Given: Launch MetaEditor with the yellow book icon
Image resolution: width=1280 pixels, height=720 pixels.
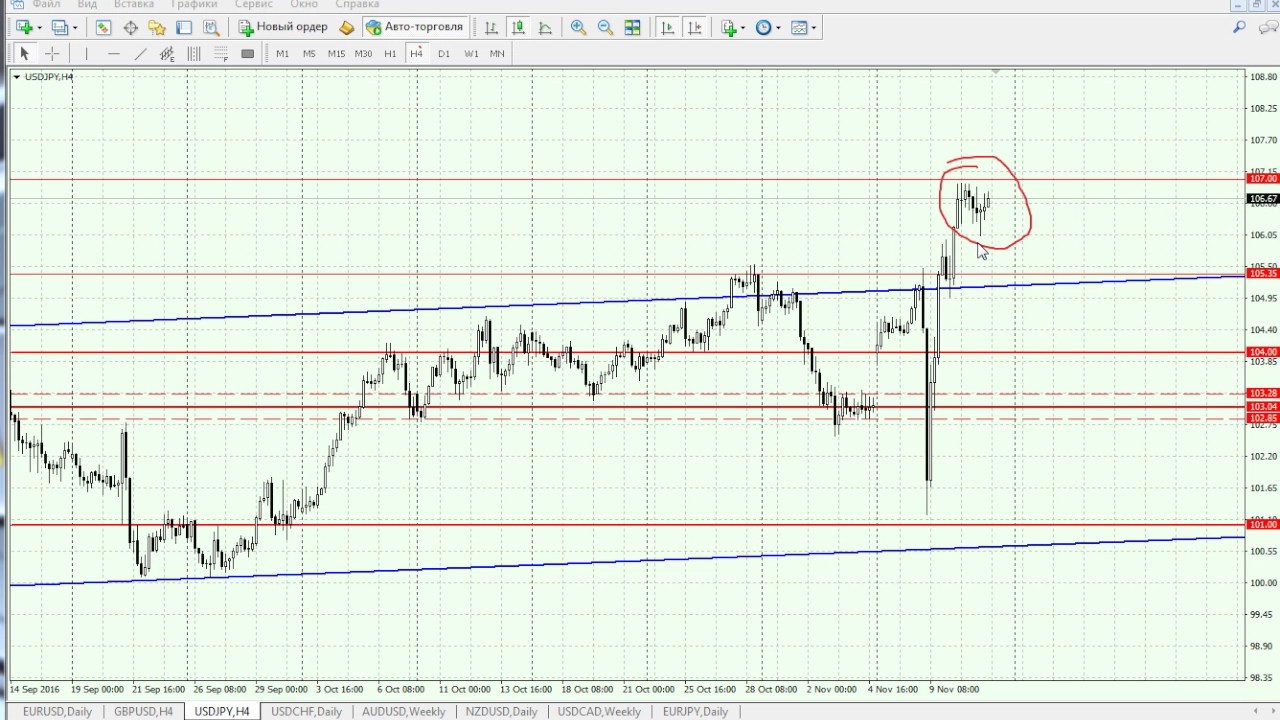Looking at the screenshot, I should click(347, 28).
